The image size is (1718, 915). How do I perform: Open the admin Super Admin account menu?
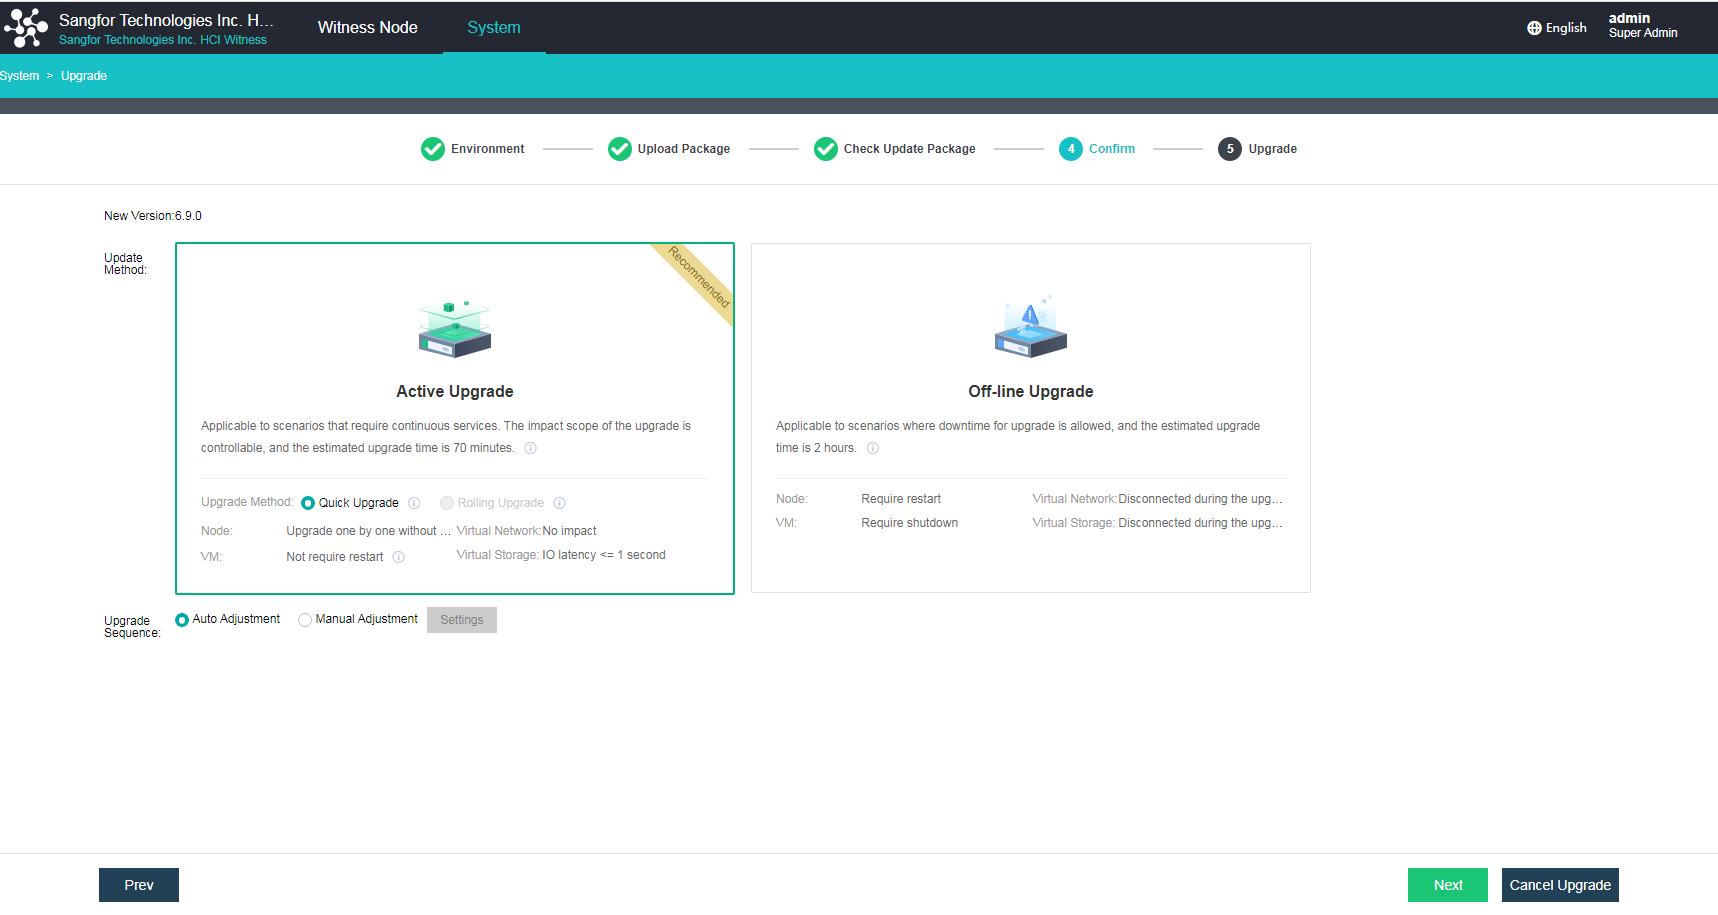click(x=1642, y=26)
